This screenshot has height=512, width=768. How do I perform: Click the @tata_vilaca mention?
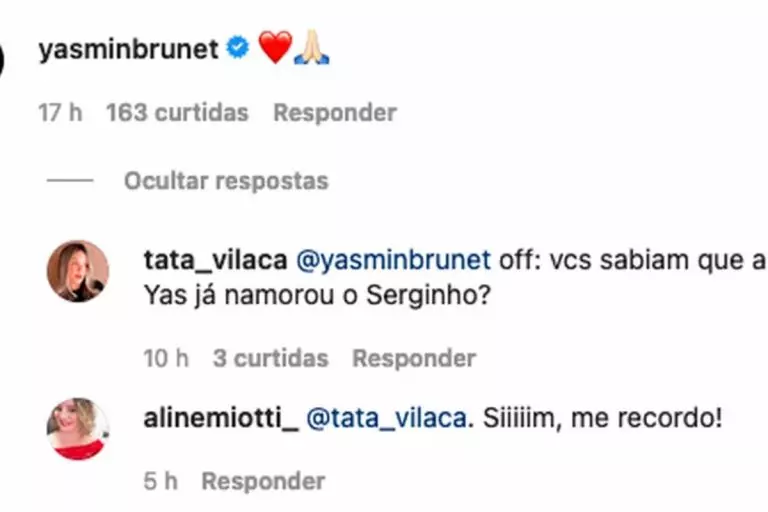(x=385, y=419)
